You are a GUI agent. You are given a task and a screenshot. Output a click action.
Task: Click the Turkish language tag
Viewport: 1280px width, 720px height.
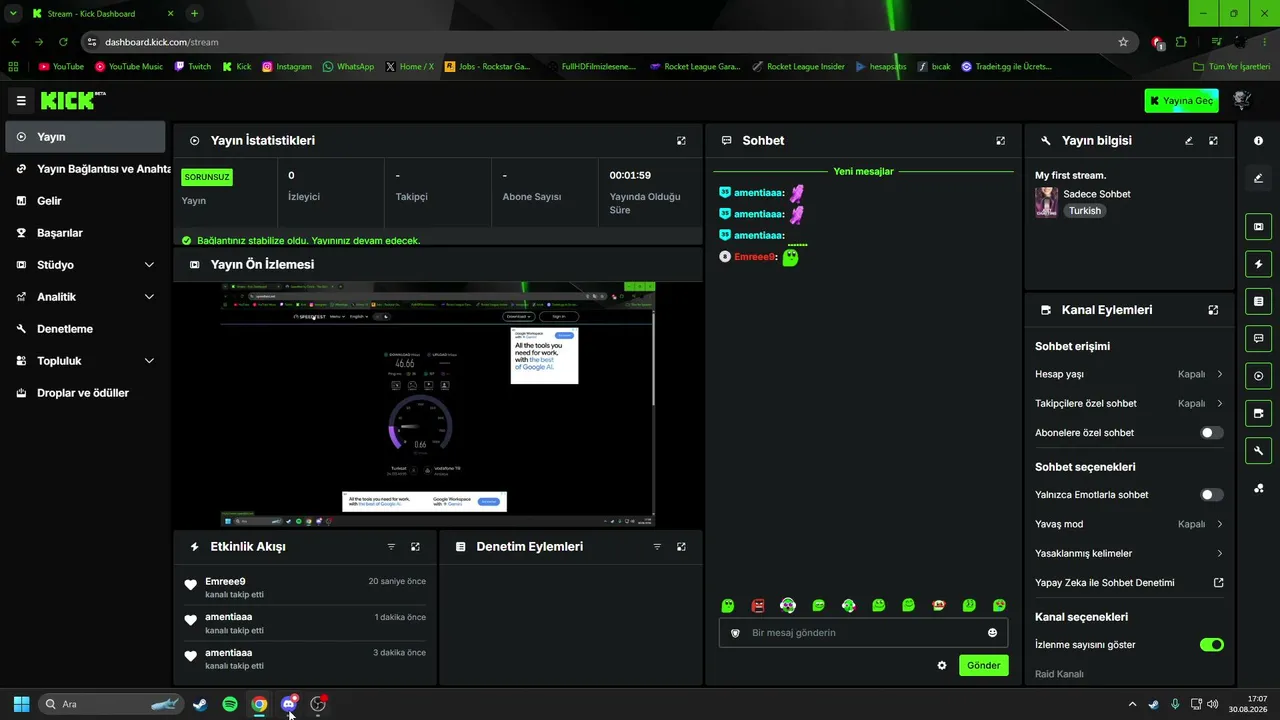1084,211
